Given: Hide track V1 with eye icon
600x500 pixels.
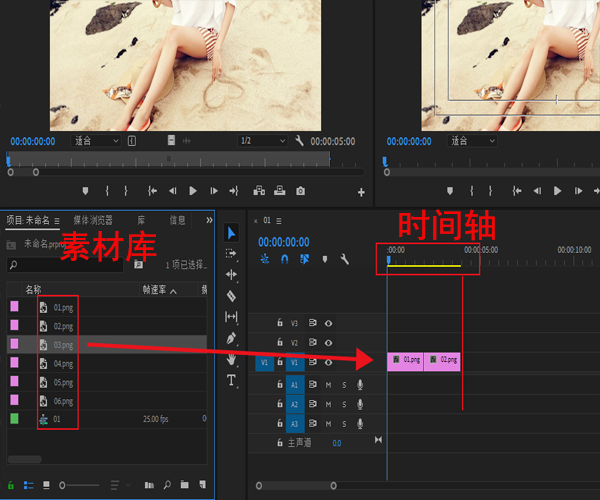Looking at the screenshot, I should [328, 363].
